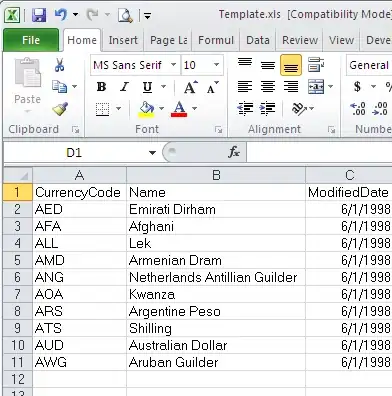Toggle Underline formatting

(x=147, y=87)
